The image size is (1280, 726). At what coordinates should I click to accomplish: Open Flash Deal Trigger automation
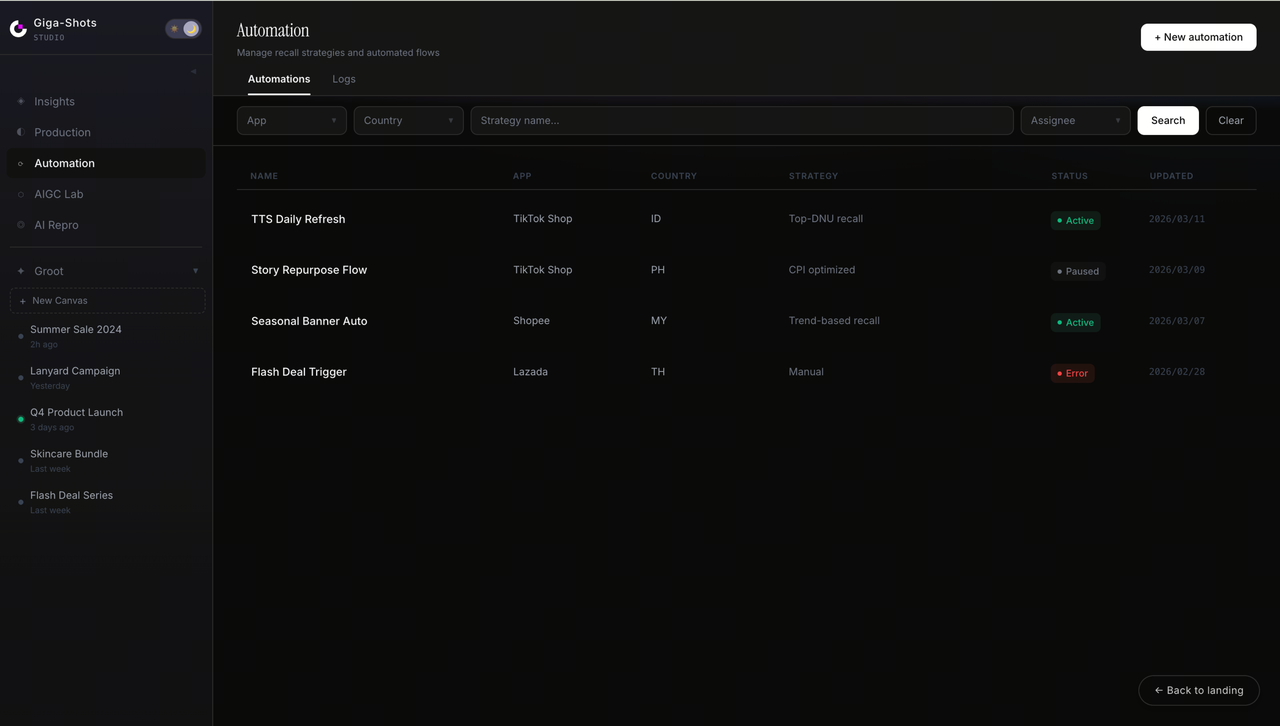click(299, 372)
